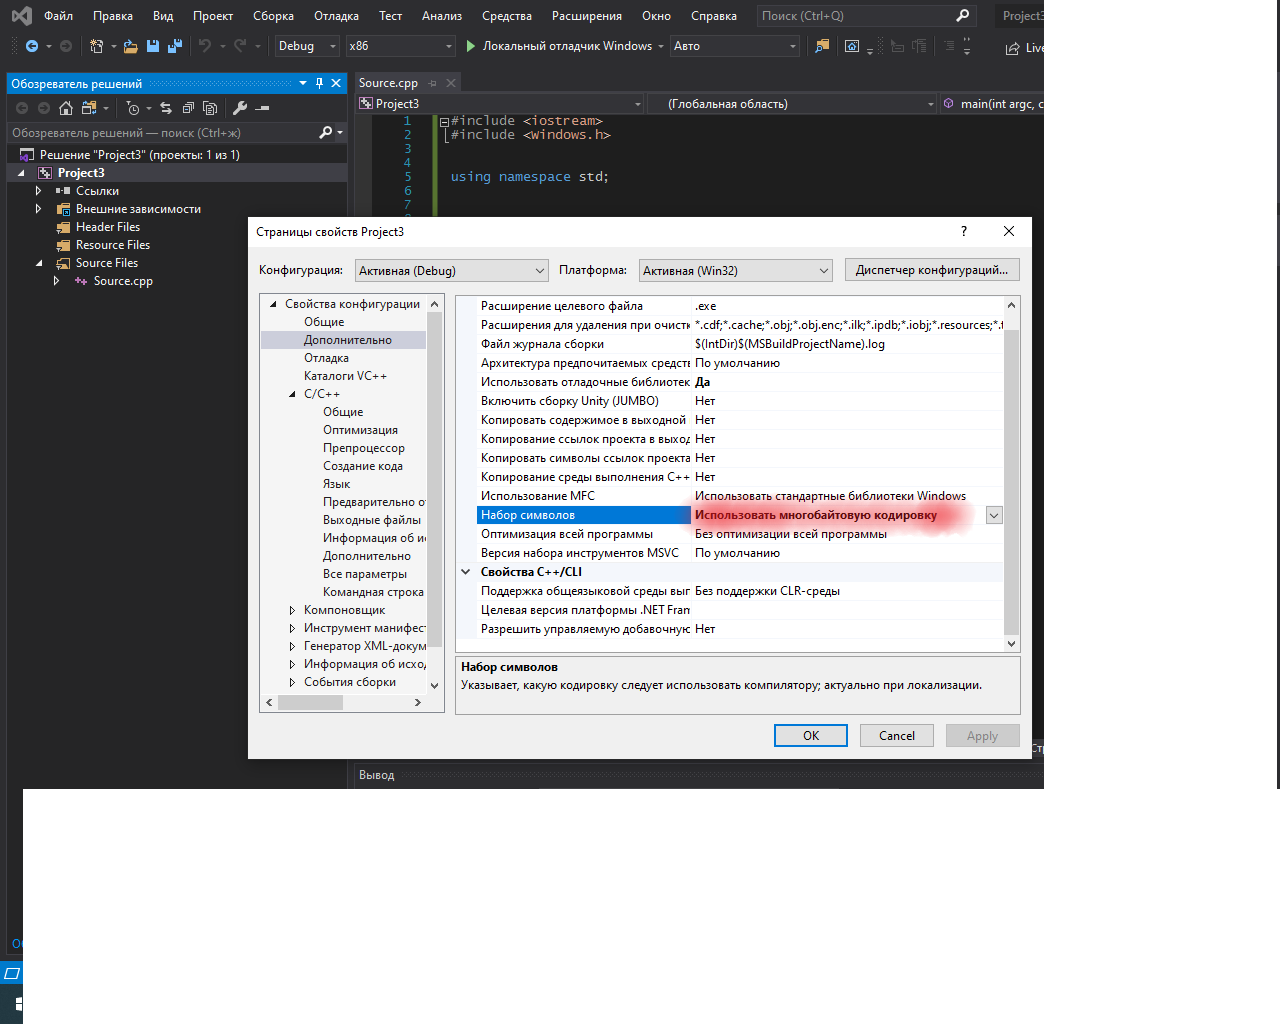Select Общие under Свойства конфигурации
Image resolution: width=1280 pixels, height=1024 pixels.
click(324, 322)
